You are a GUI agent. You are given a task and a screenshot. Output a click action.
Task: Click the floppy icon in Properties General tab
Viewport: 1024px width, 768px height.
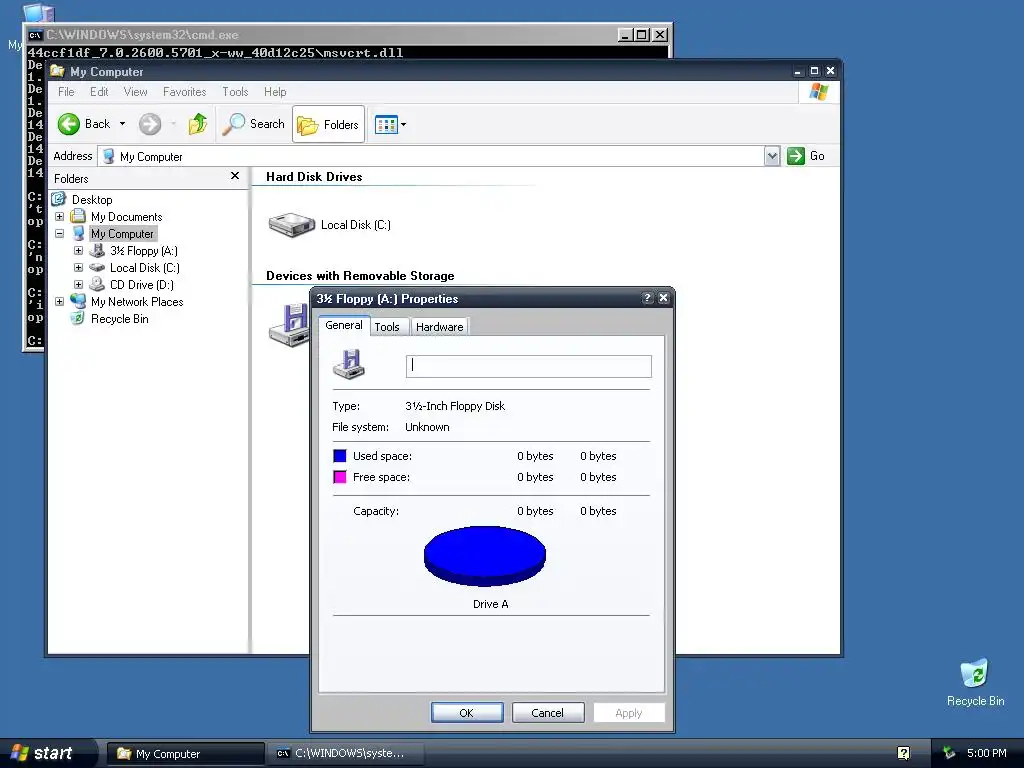coord(349,364)
